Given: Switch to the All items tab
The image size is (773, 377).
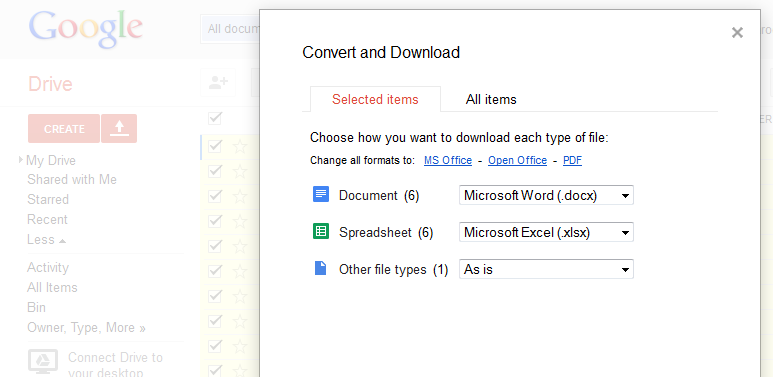Looking at the screenshot, I should 491,100.
